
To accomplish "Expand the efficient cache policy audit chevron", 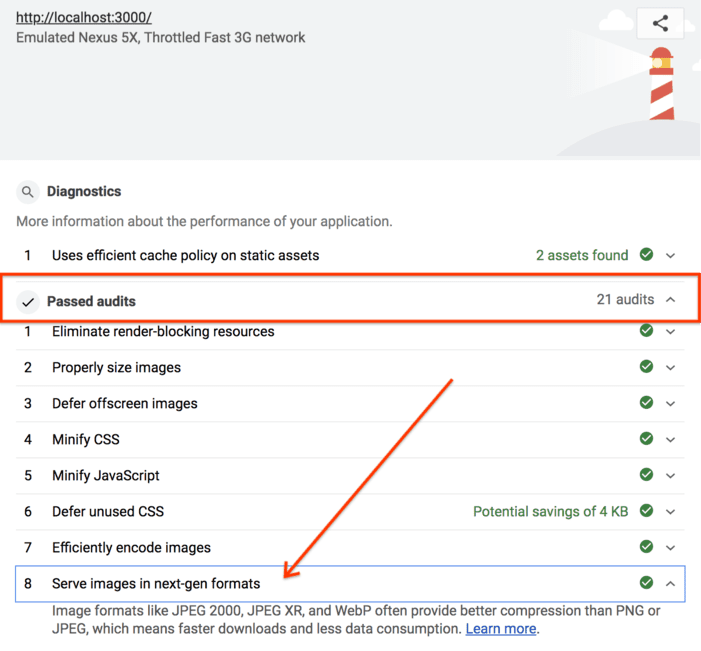I will [x=671, y=256].
